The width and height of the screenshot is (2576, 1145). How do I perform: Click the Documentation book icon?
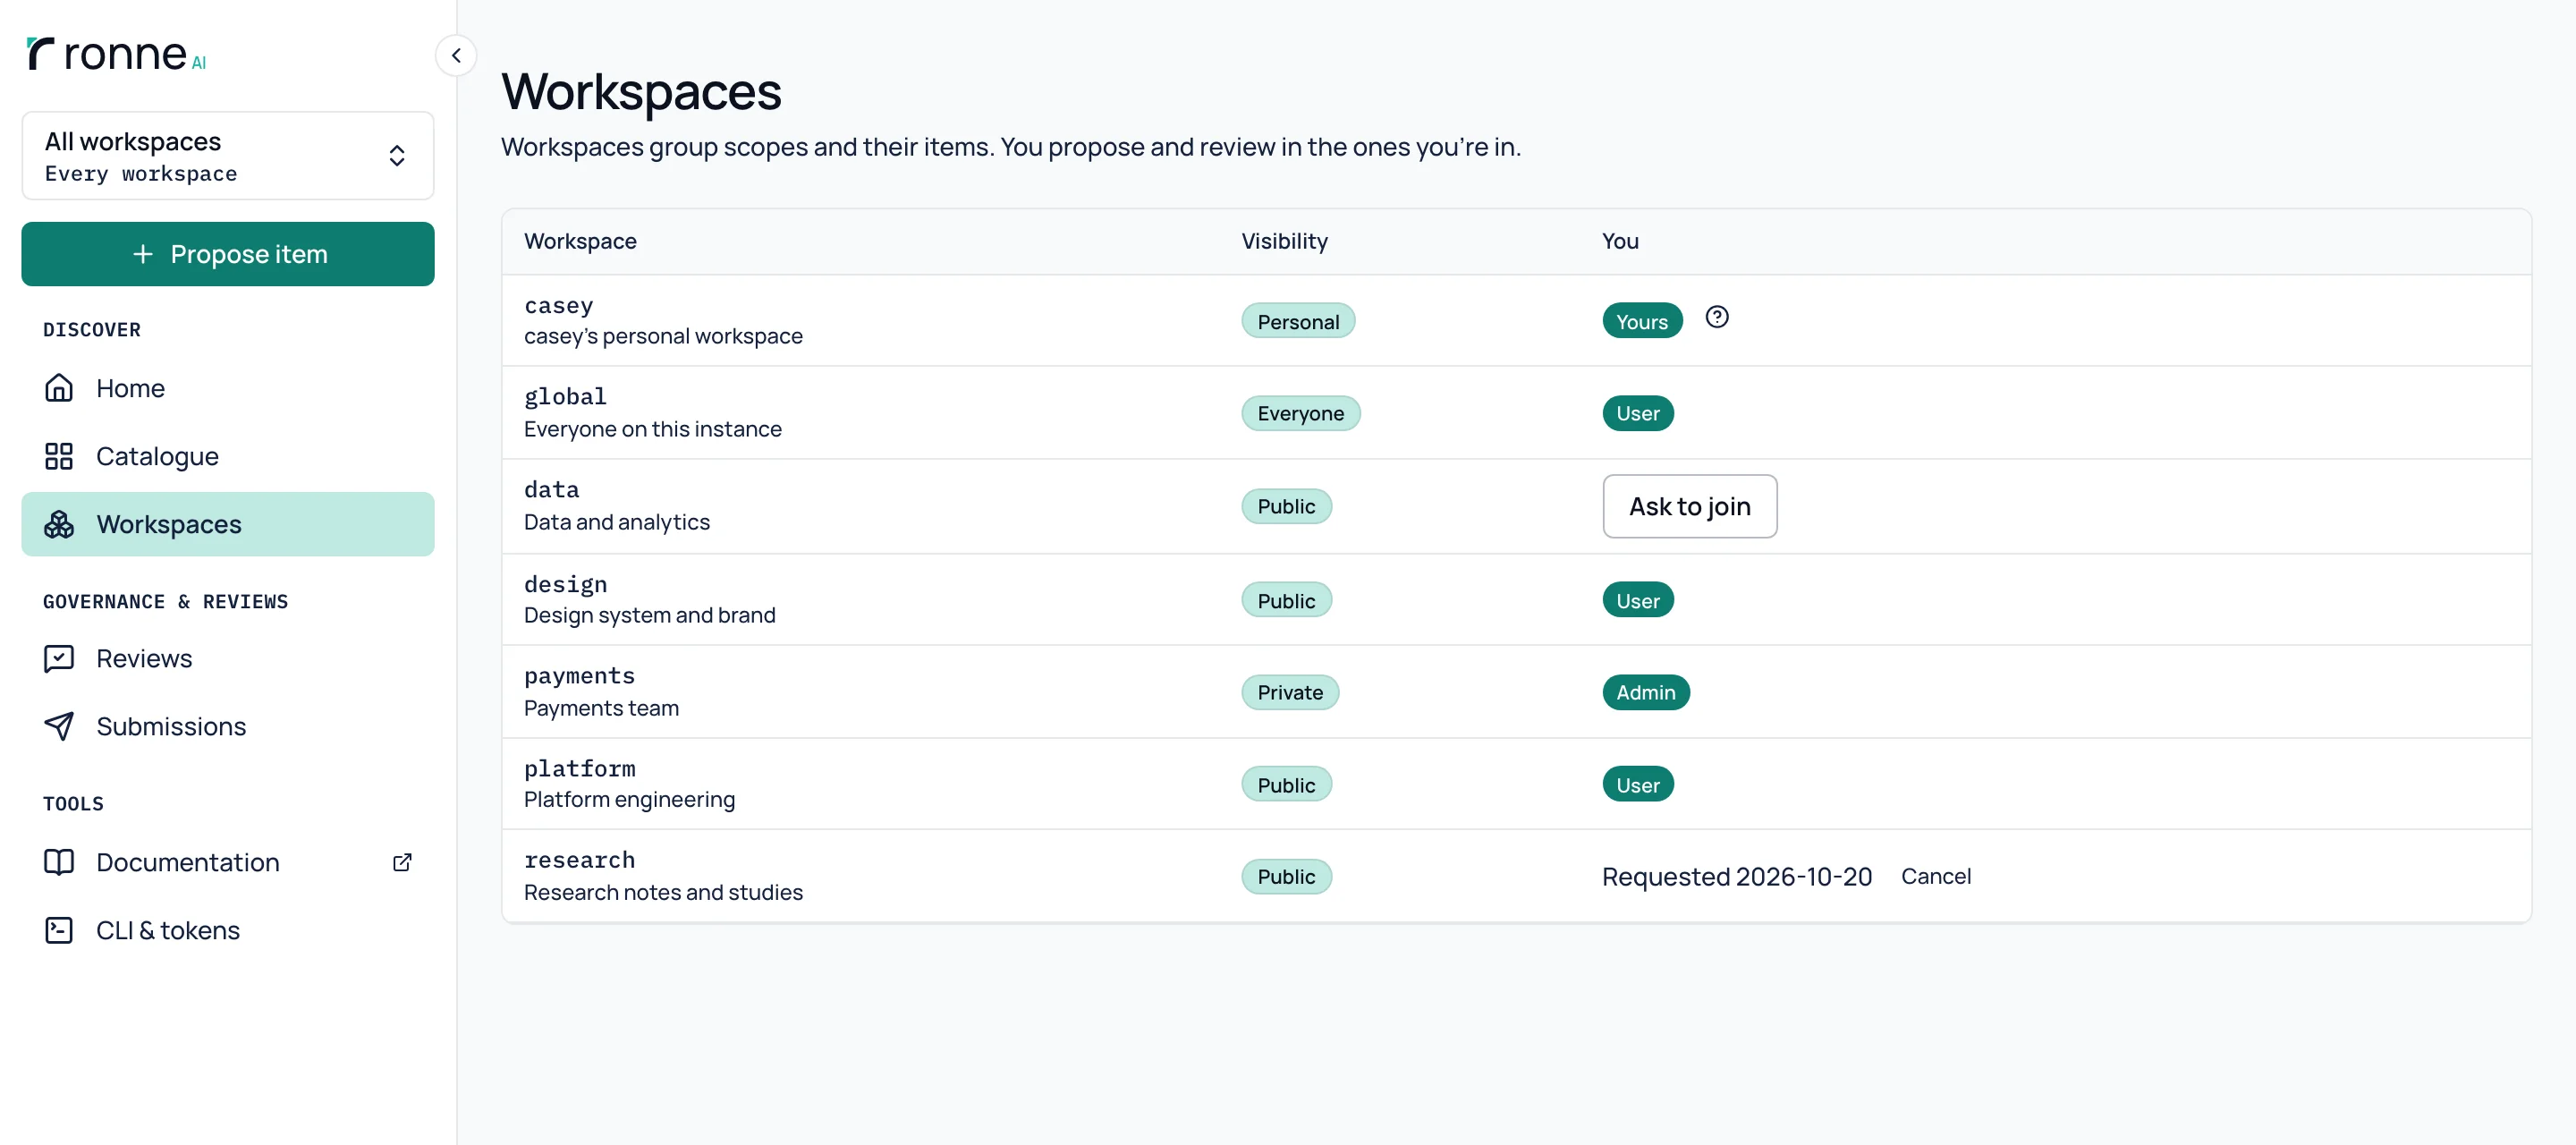[x=59, y=862]
